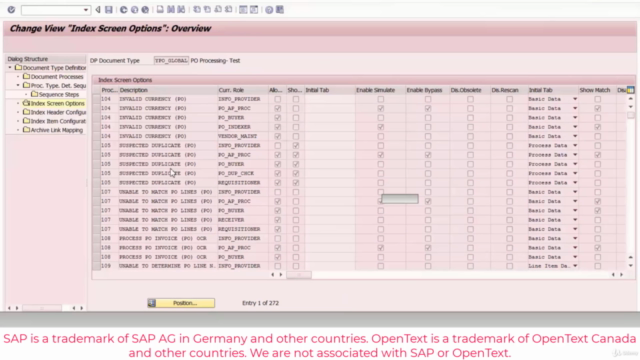Click the Position... button
640x360 pixels.
(181, 303)
